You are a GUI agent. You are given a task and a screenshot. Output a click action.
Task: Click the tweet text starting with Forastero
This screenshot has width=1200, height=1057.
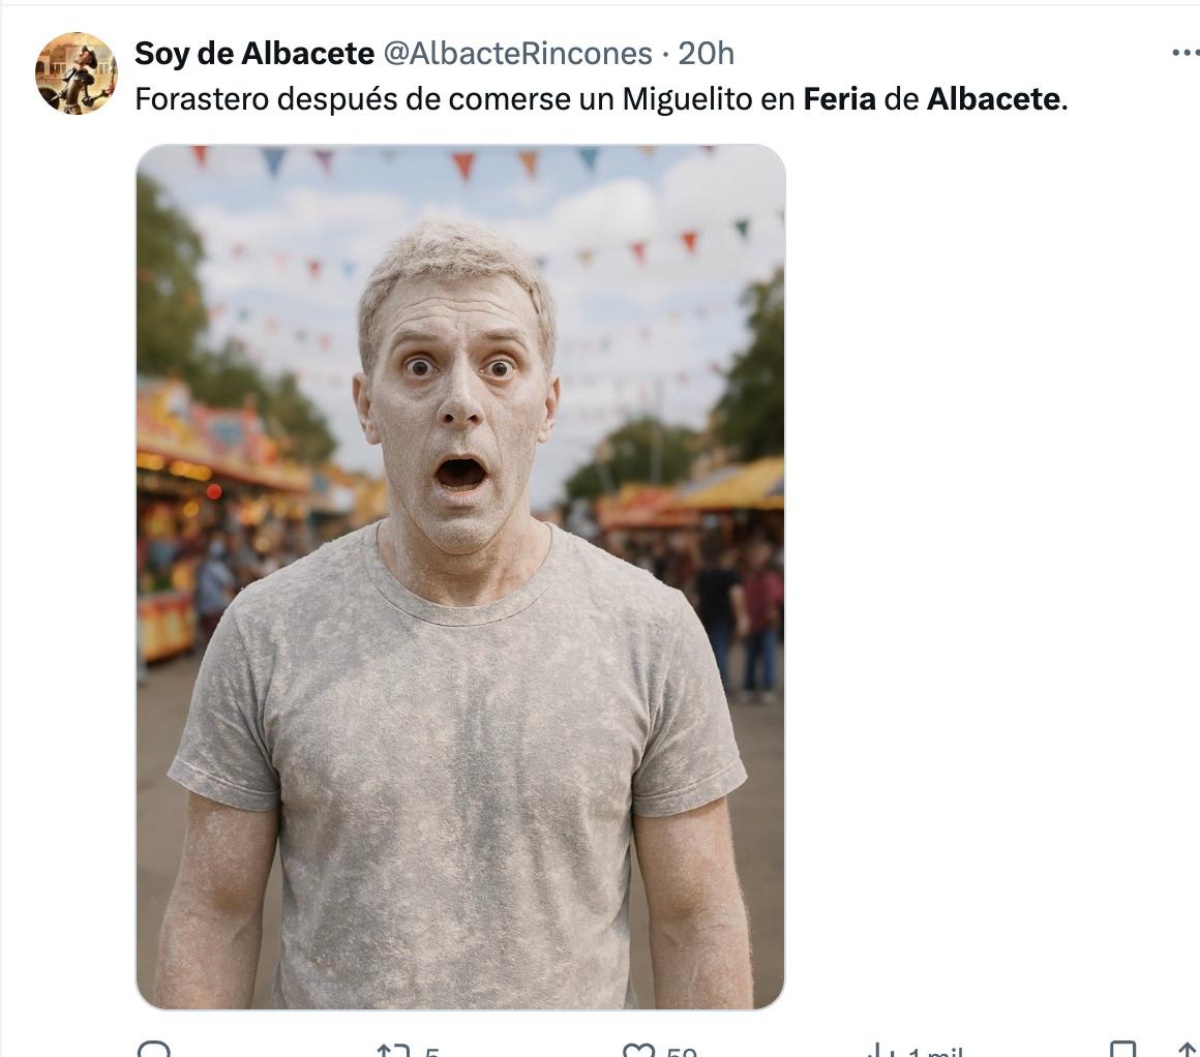pos(601,99)
